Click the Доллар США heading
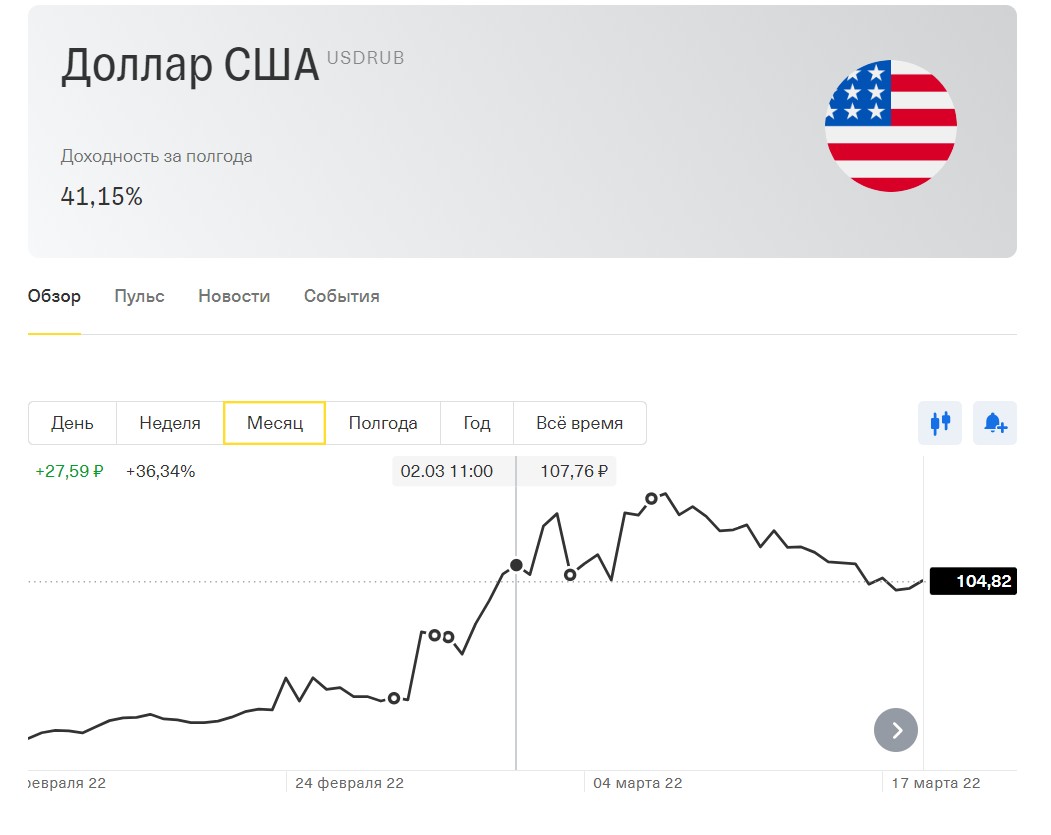Image resolution: width=1051 pixels, height=835 pixels. tap(190, 66)
